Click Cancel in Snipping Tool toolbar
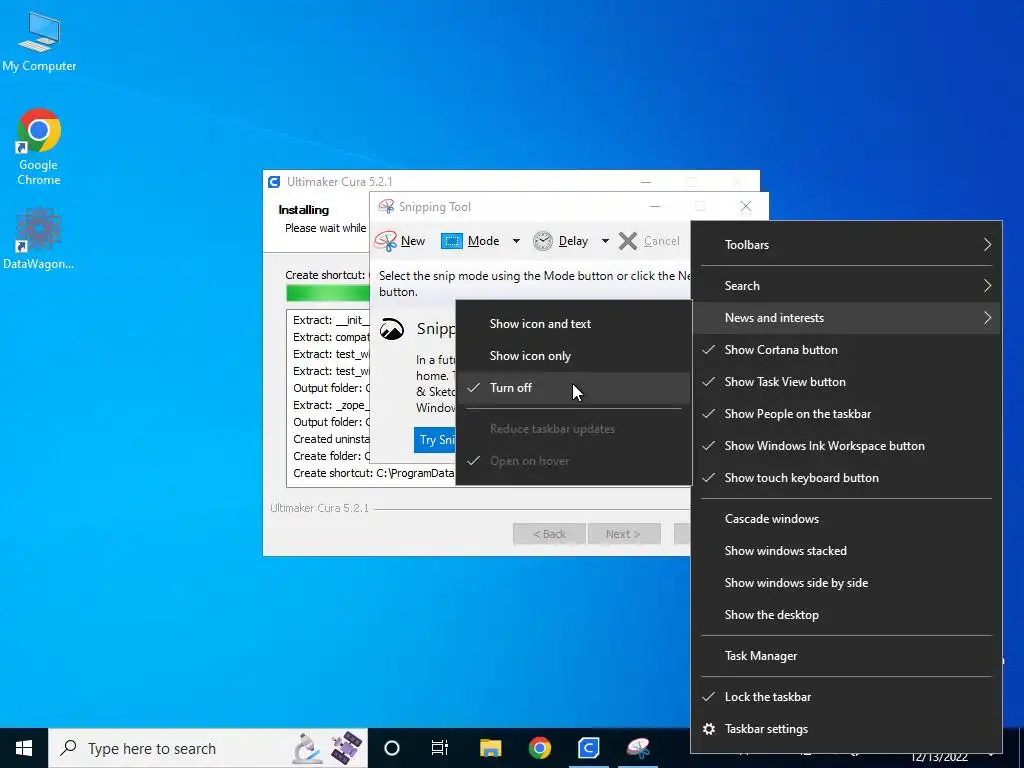The height and width of the screenshot is (768, 1024). (649, 241)
